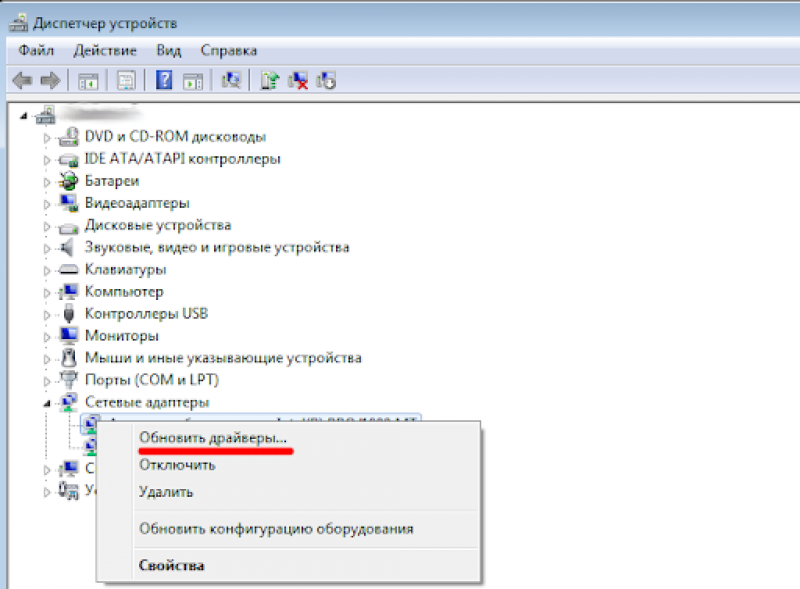
Task: Click the Back arrow toolbar button
Action: tap(22, 81)
